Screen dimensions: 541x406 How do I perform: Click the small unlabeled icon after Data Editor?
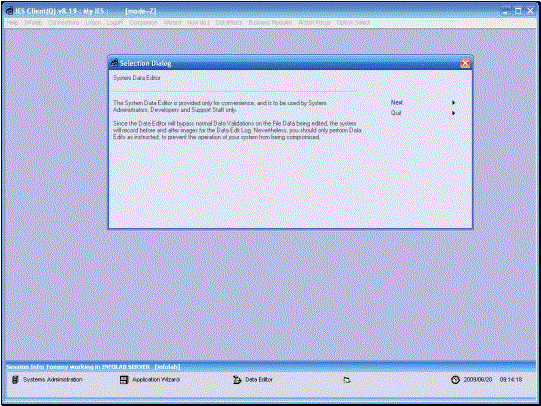coord(347,380)
